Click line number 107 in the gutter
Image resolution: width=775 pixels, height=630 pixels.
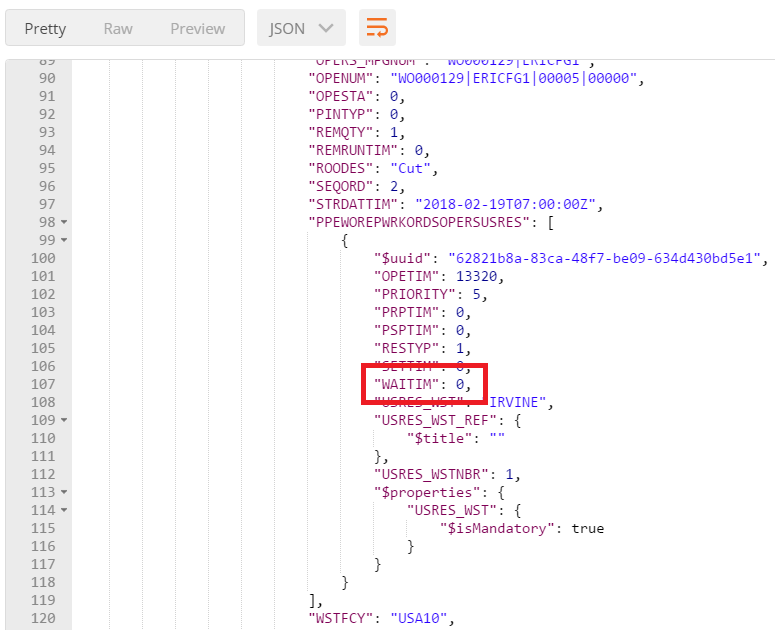click(x=43, y=384)
